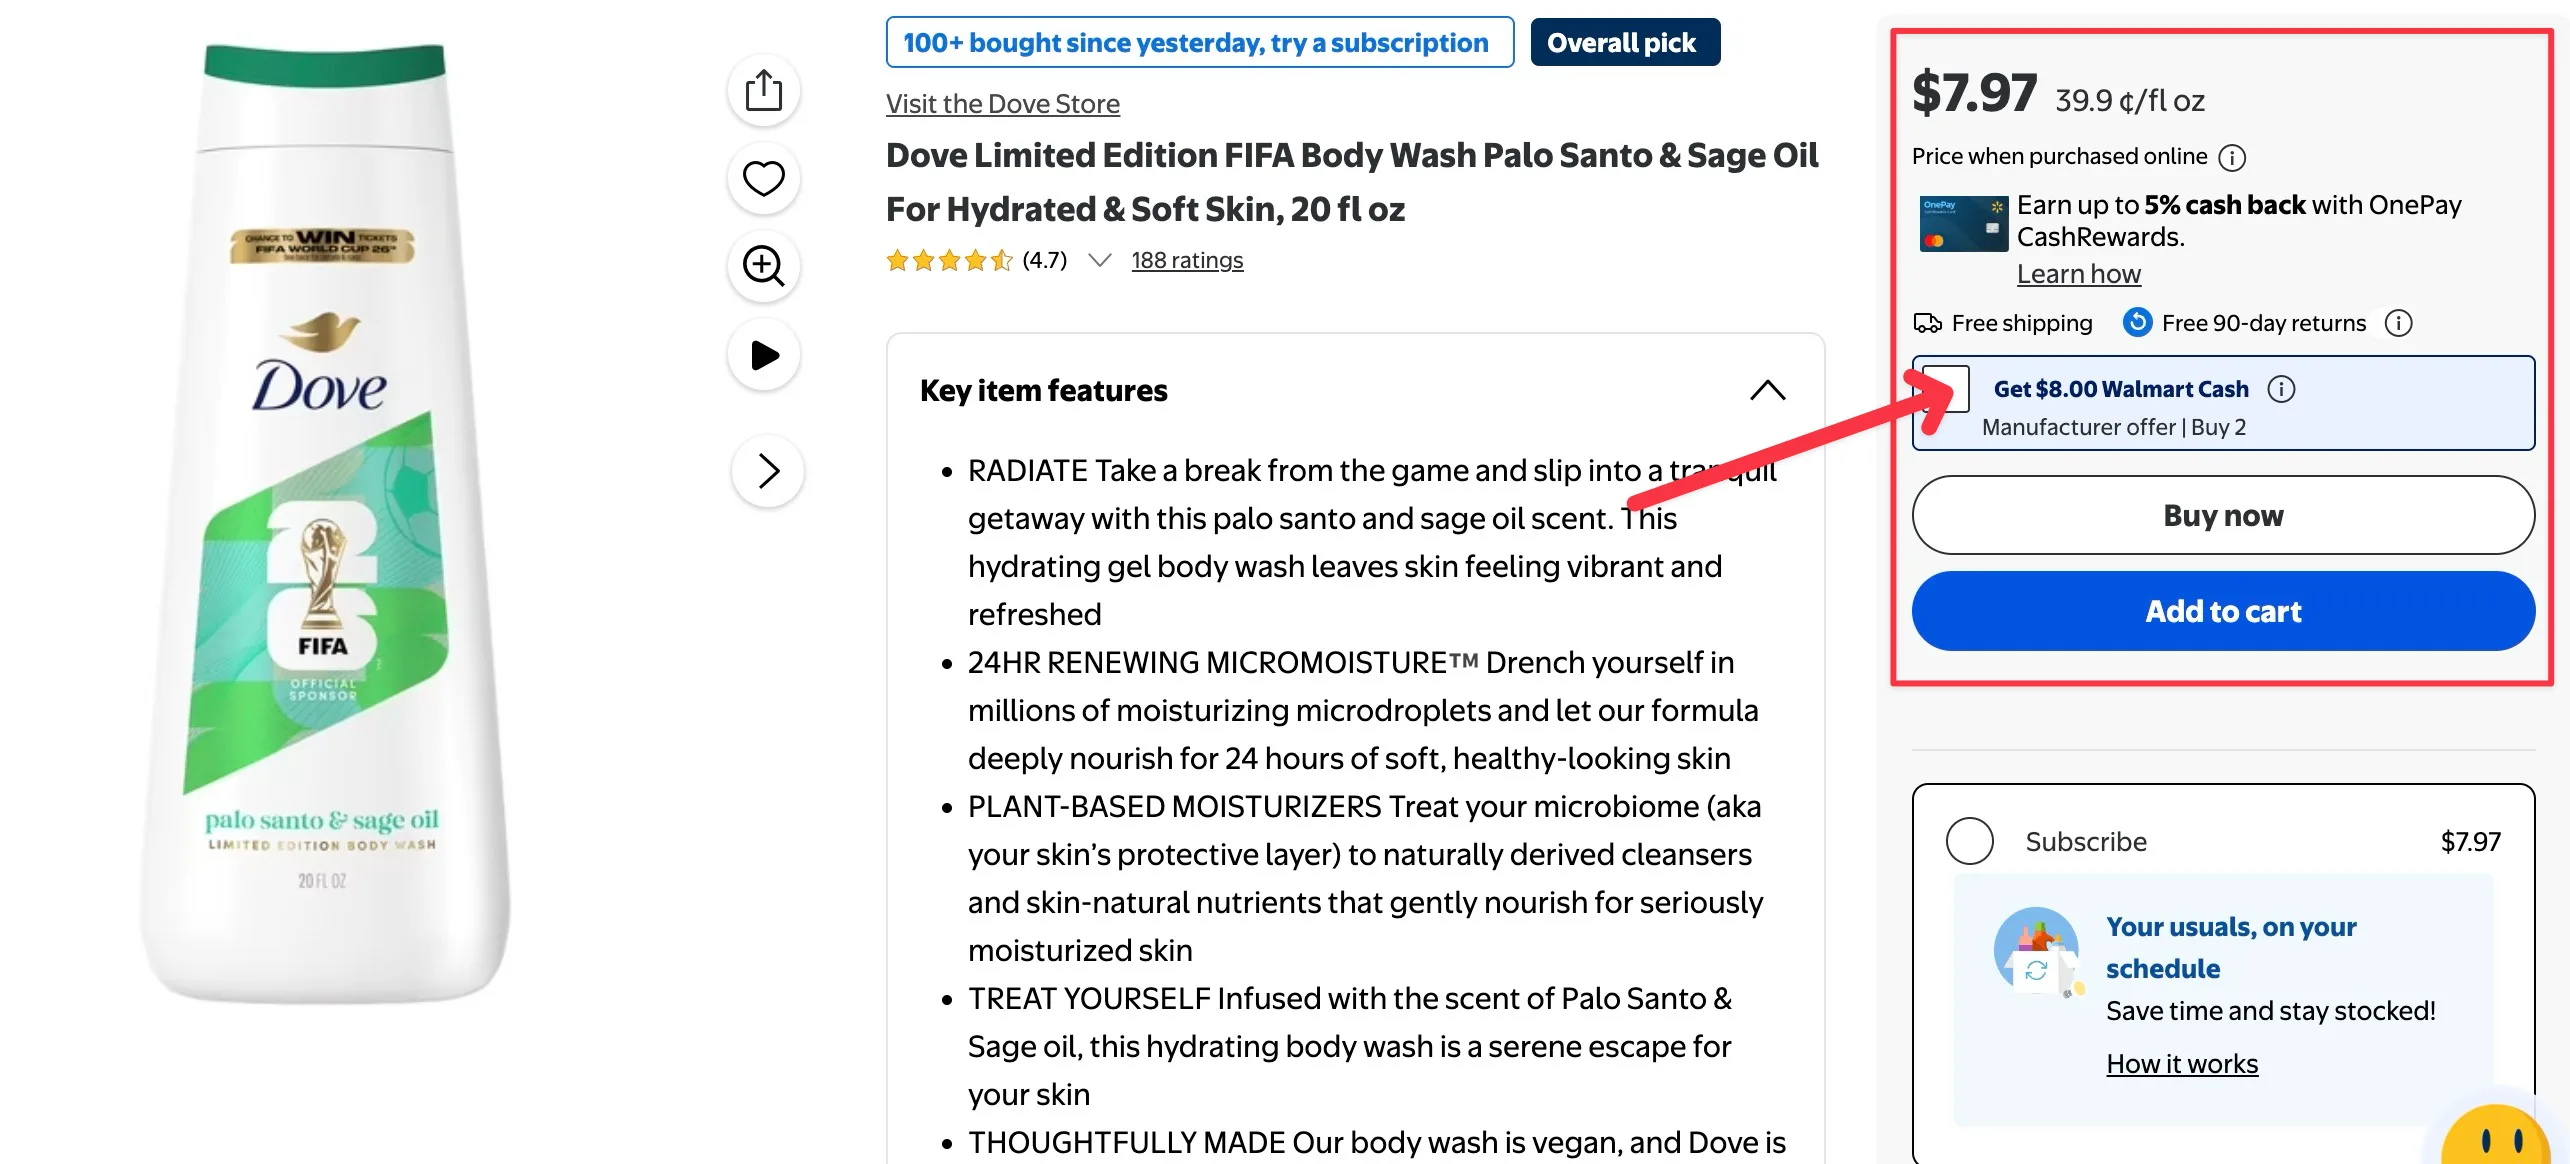Image resolution: width=2570 pixels, height=1164 pixels.
Task: Click the OnePay card image
Action: [1963, 224]
